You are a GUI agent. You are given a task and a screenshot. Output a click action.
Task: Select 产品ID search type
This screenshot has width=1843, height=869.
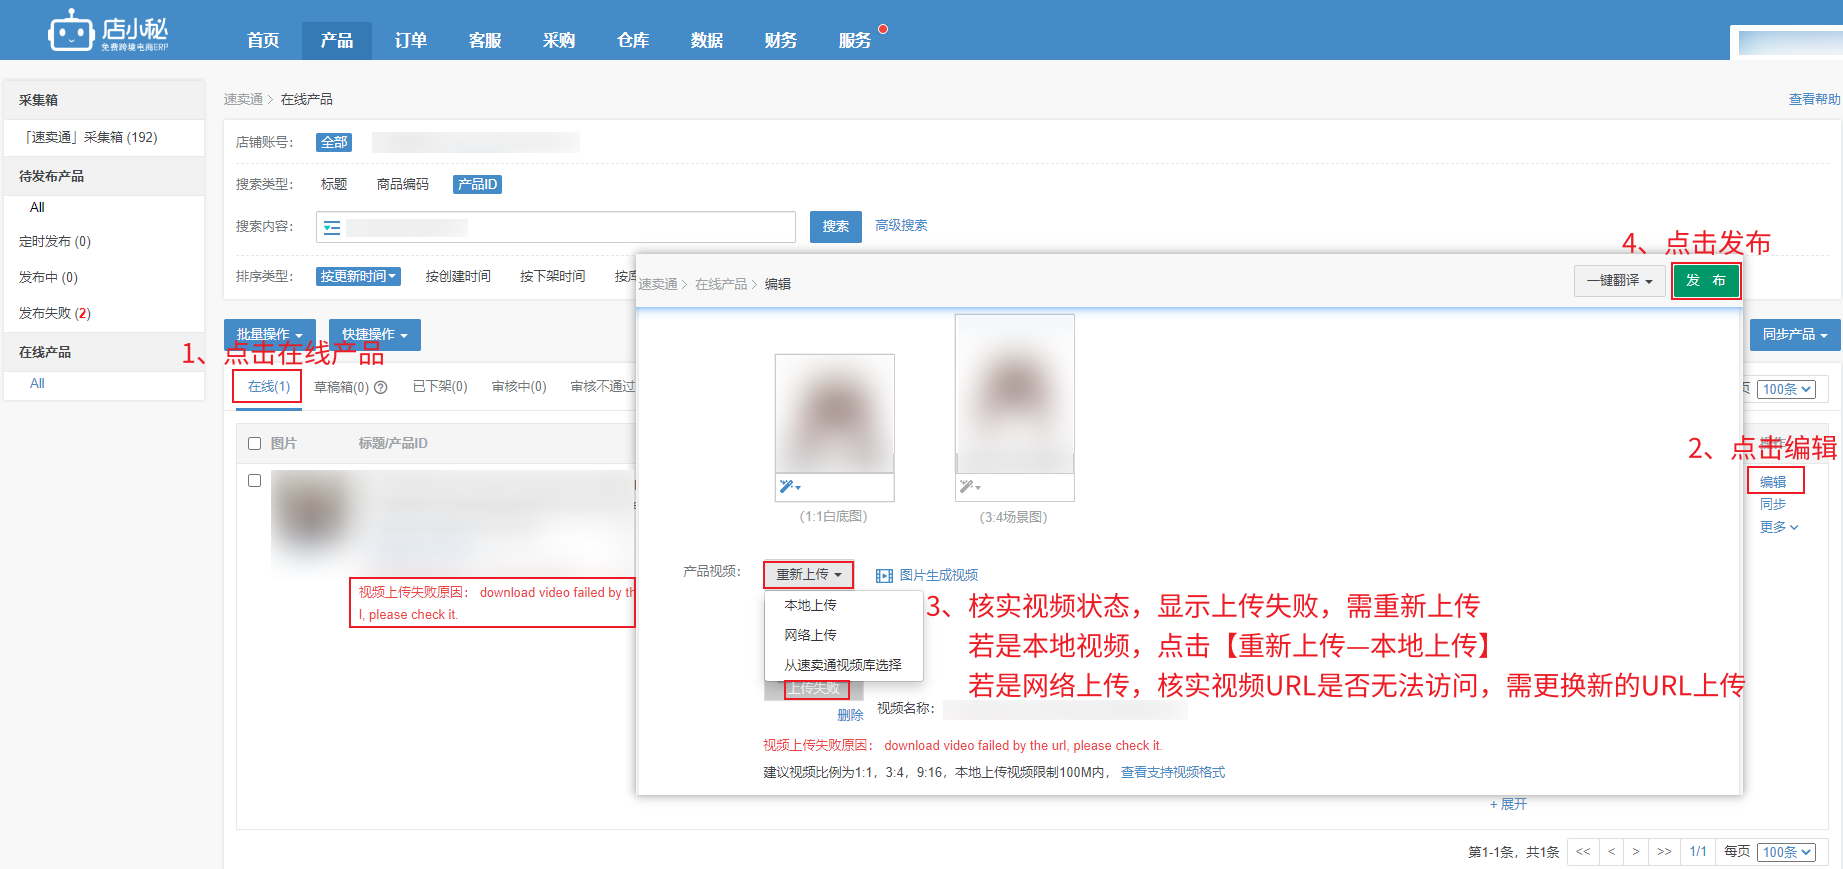[x=477, y=185]
